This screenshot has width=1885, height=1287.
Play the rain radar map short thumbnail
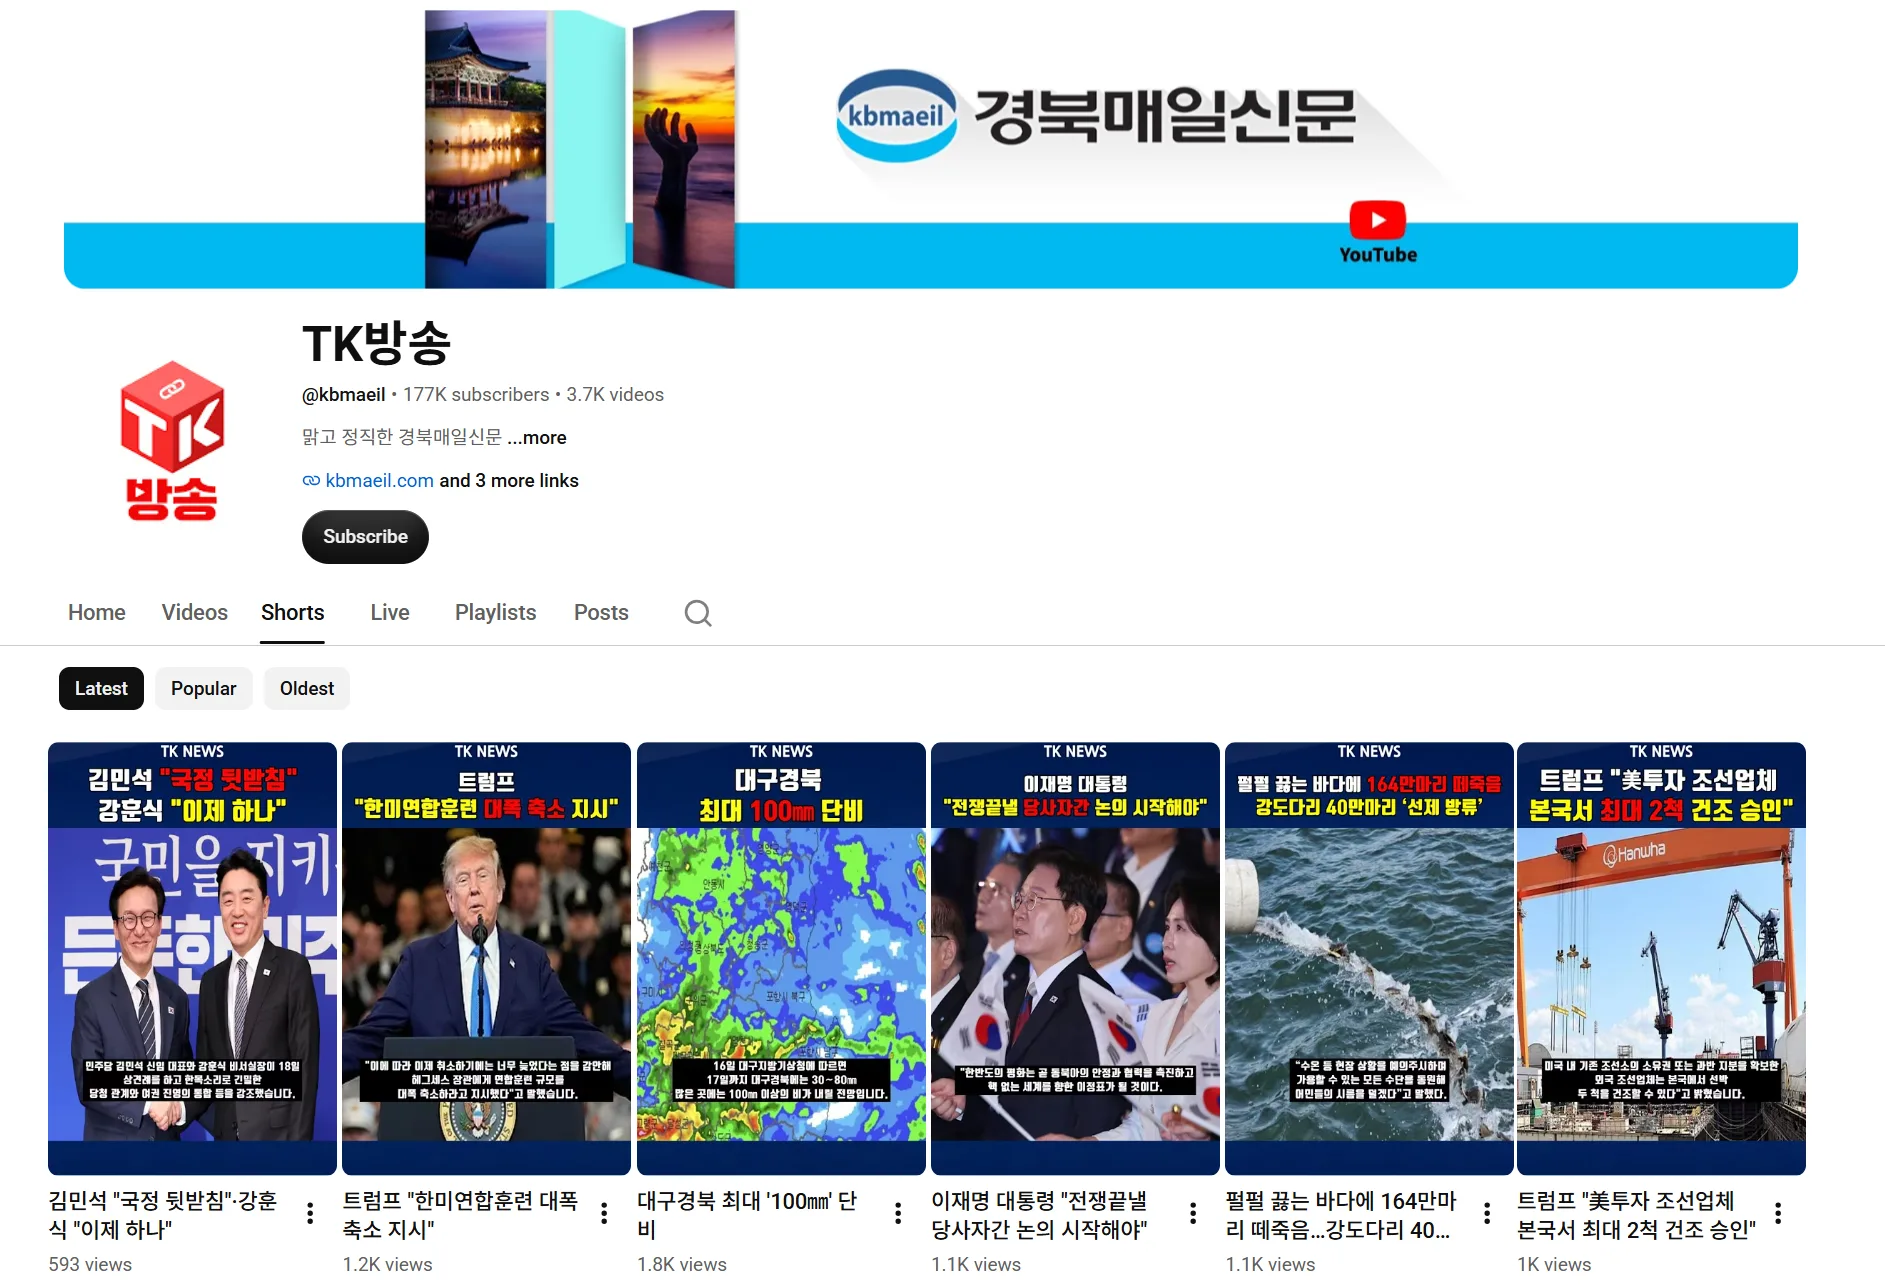(781, 958)
